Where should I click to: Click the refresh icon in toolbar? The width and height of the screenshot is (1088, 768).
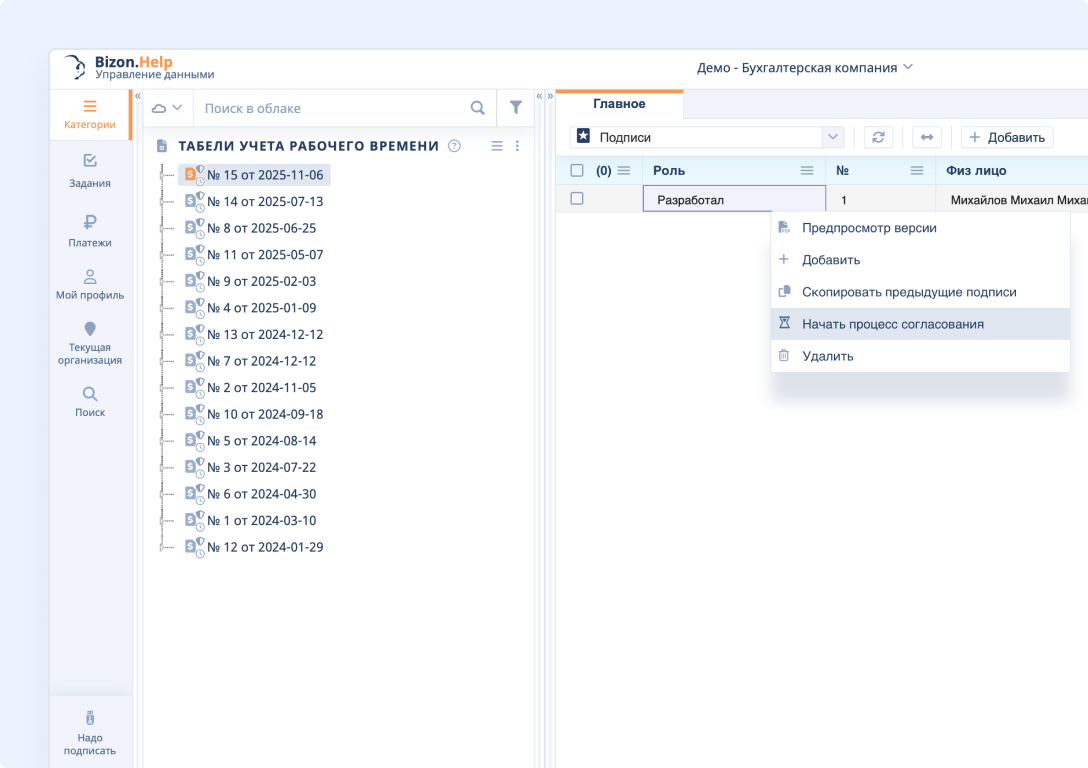click(x=878, y=137)
